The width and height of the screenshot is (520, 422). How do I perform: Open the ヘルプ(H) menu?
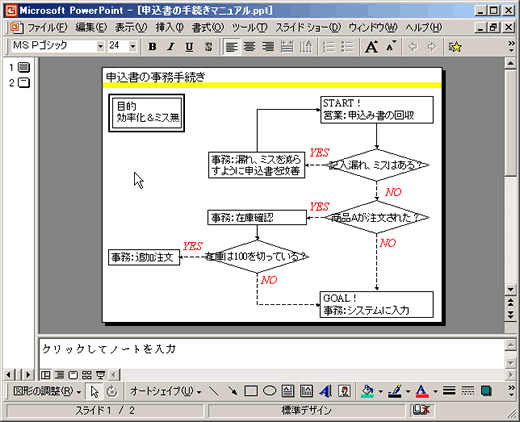[x=424, y=27]
